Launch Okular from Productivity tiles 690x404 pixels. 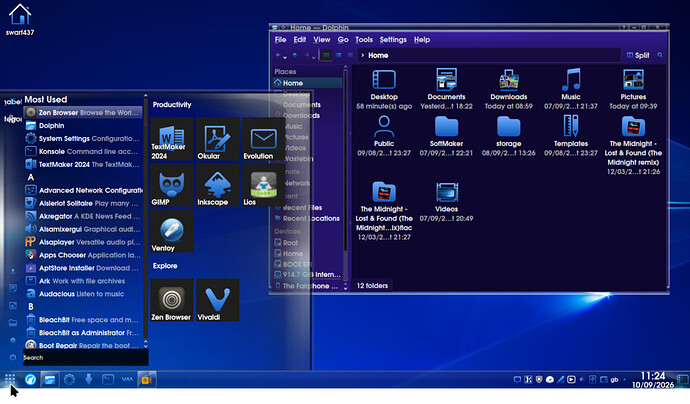(x=217, y=139)
